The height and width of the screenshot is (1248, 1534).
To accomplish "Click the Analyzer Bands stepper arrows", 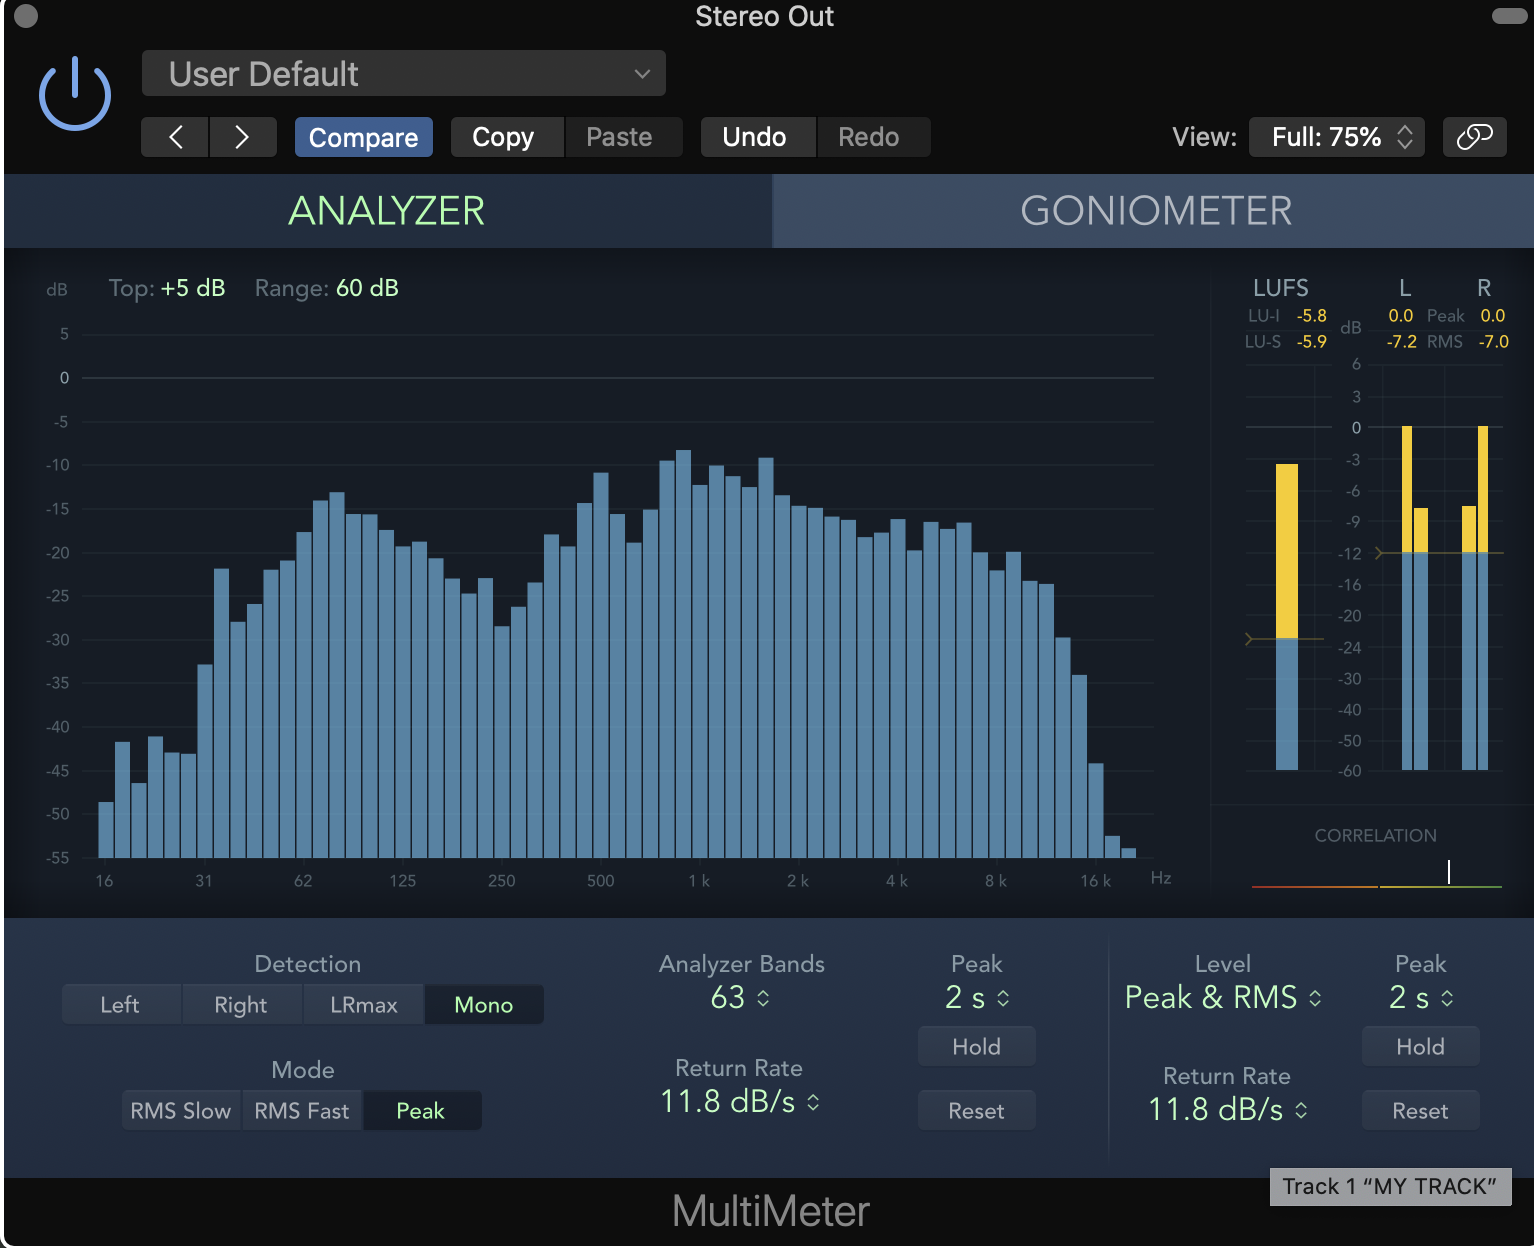I will [x=764, y=997].
